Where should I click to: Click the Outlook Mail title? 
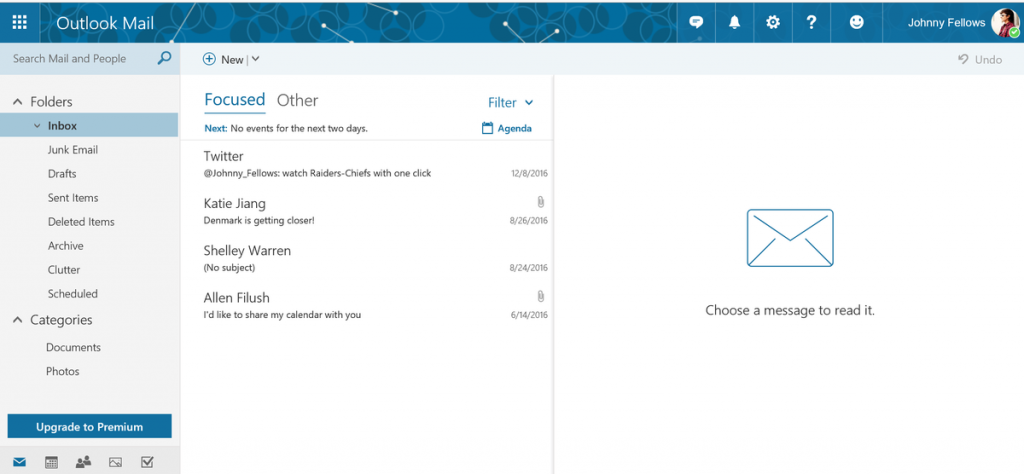(x=105, y=23)
